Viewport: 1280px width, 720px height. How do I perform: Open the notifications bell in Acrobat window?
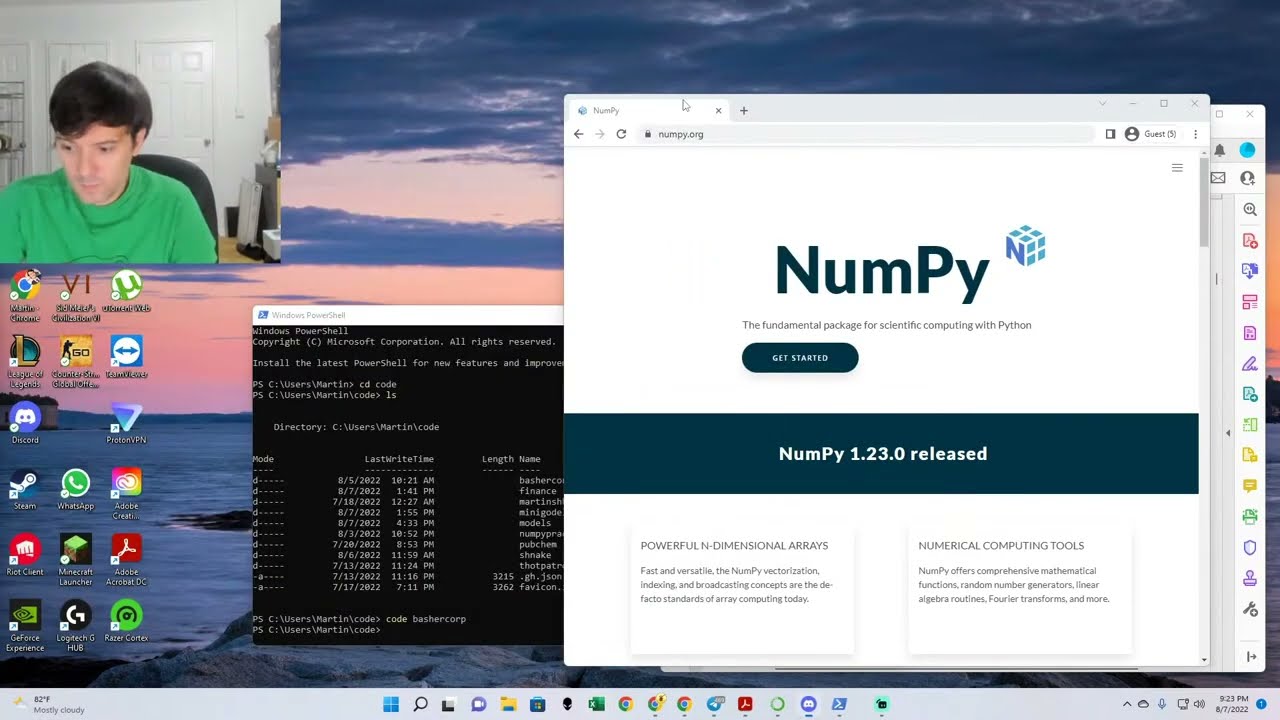point(1219,150)
